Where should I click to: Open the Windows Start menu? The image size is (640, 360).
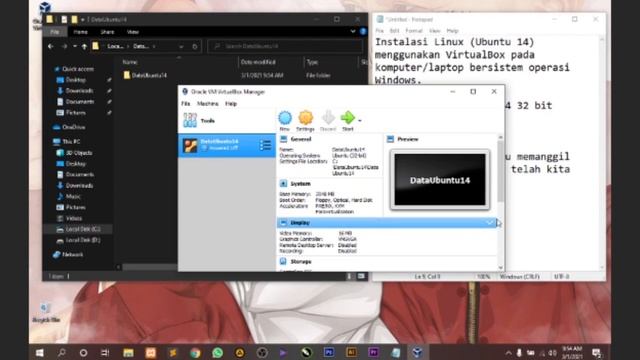40,353
